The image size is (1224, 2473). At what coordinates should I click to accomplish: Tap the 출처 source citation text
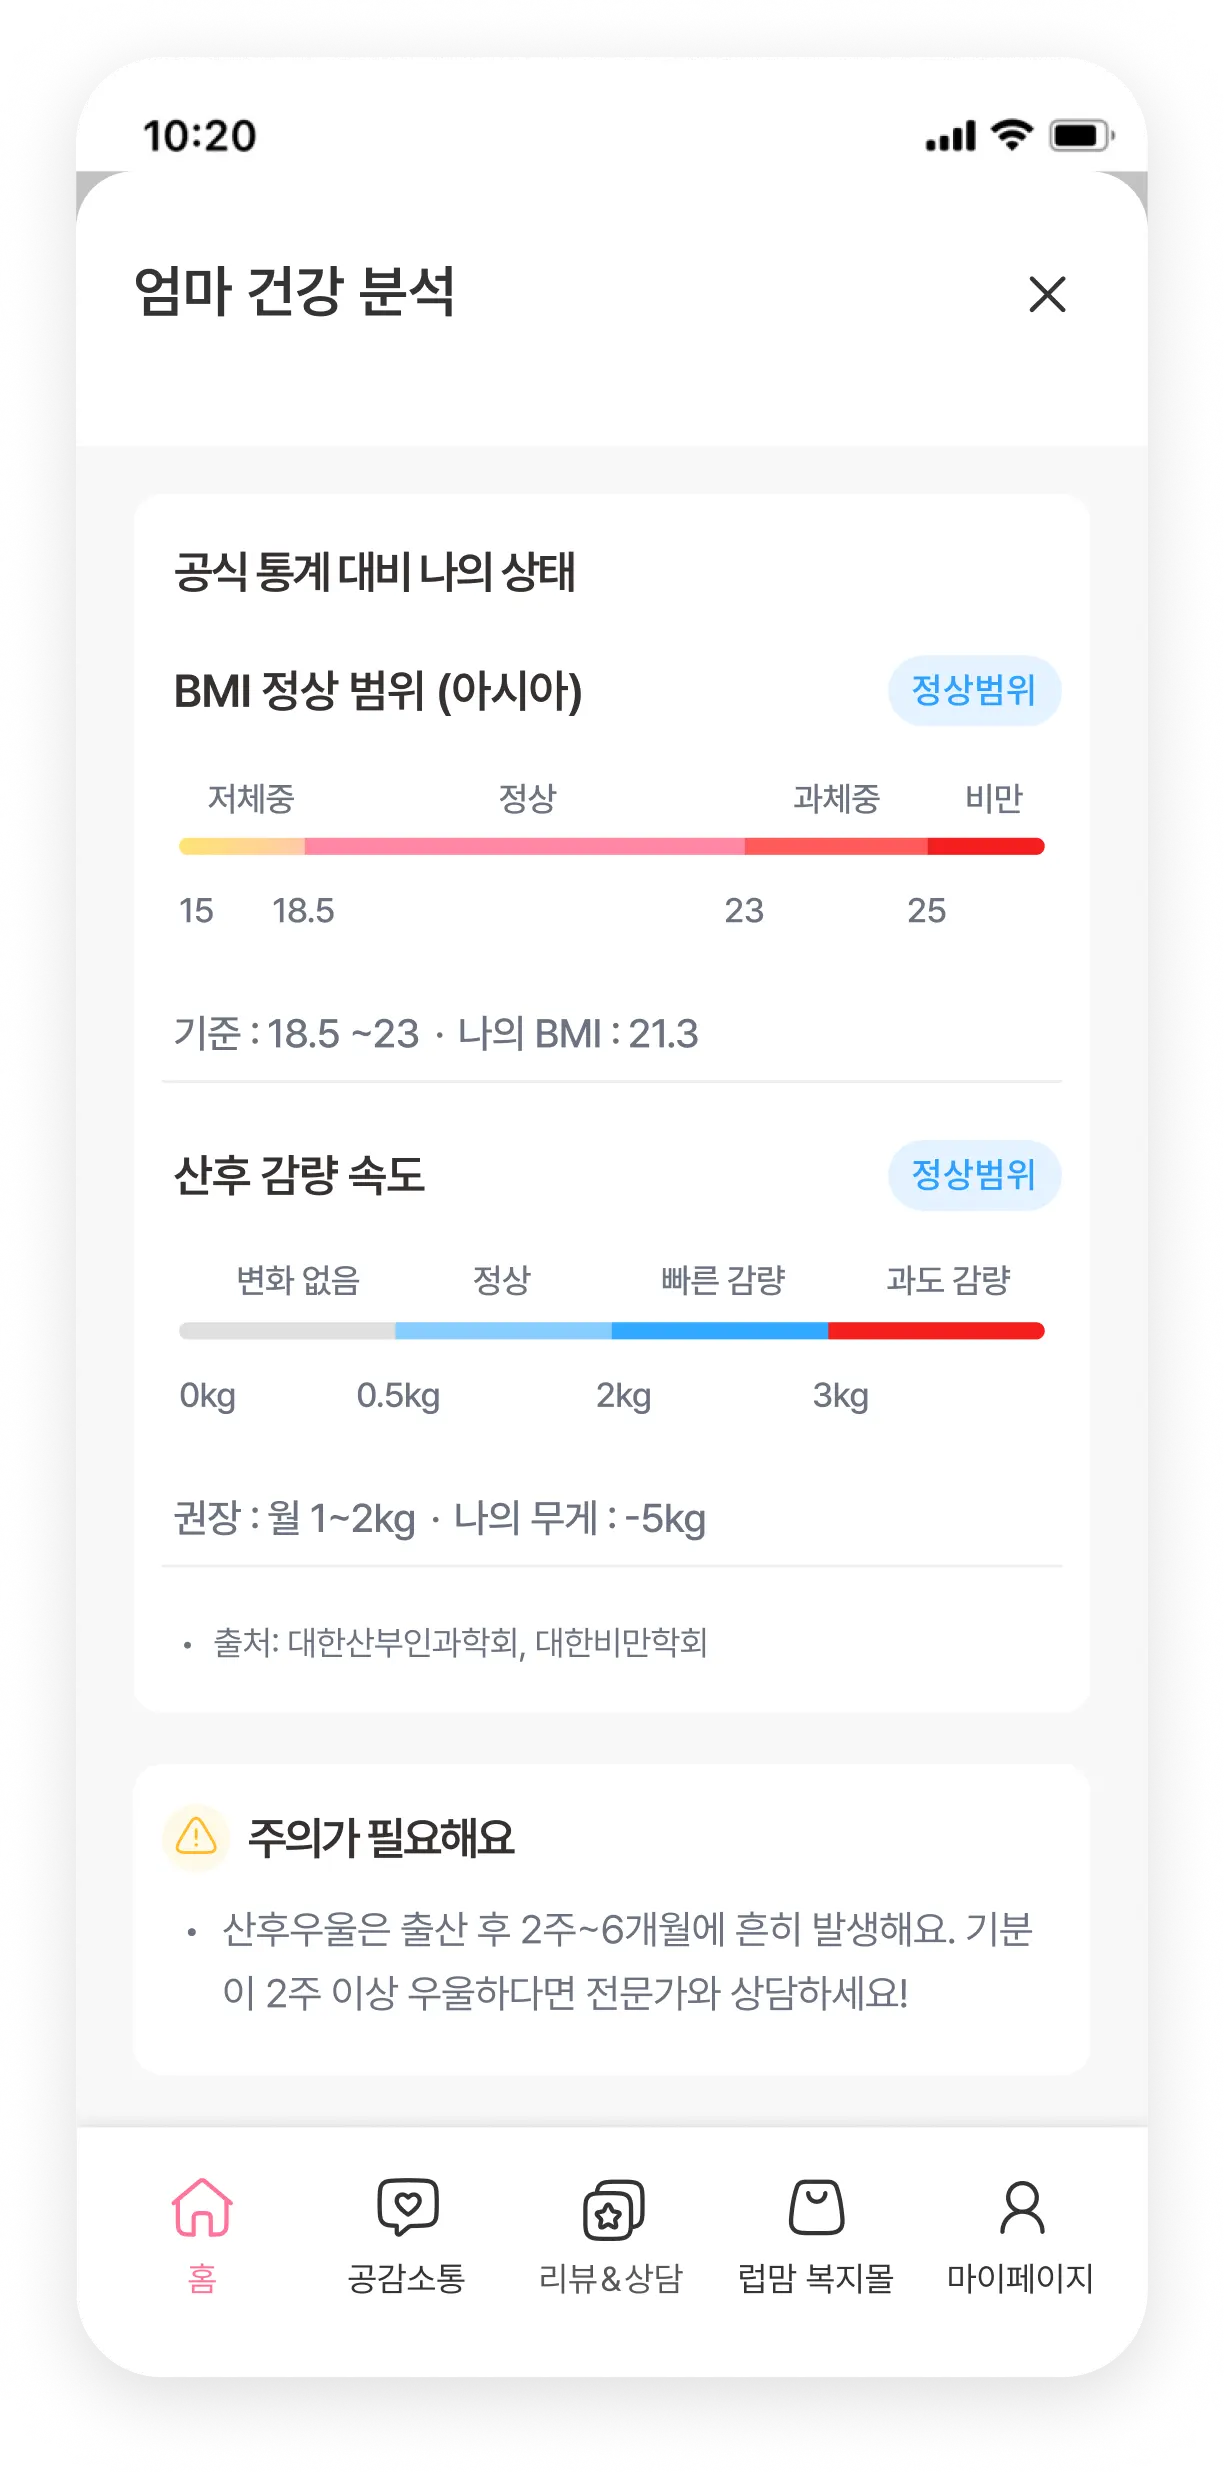tap(460, 1642)
